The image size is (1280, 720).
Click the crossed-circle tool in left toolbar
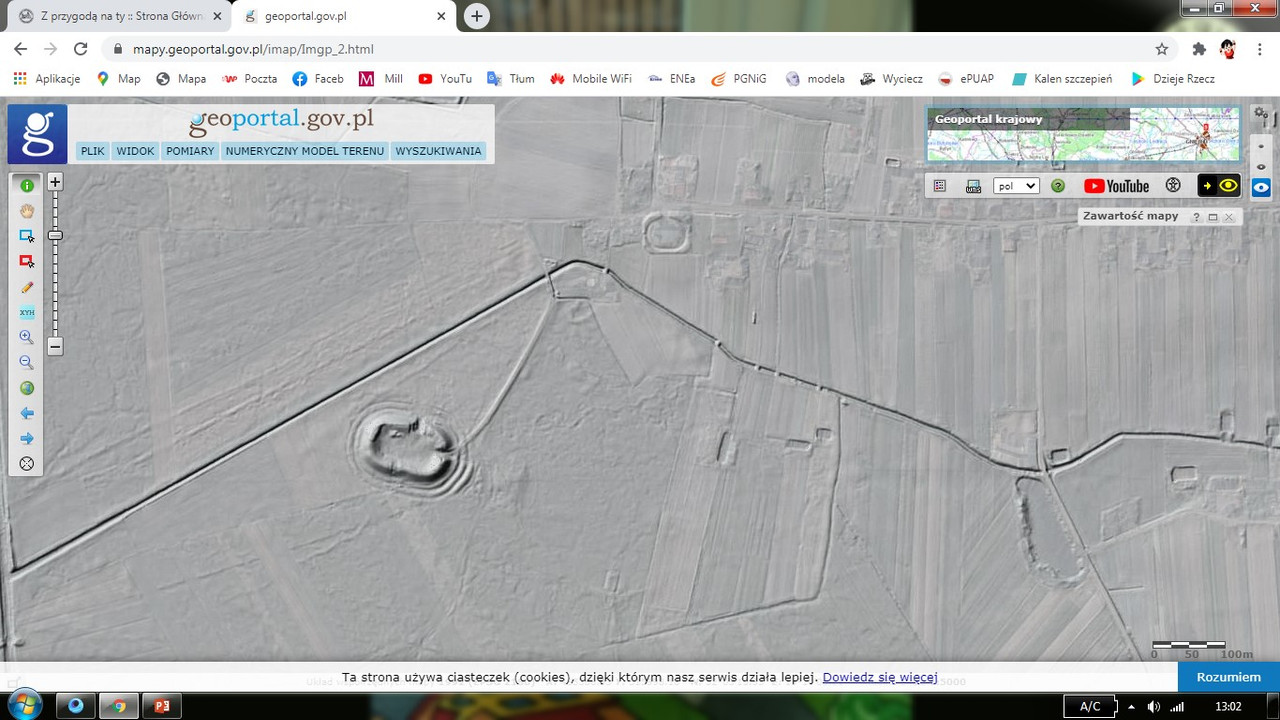(x=27, y=464)
